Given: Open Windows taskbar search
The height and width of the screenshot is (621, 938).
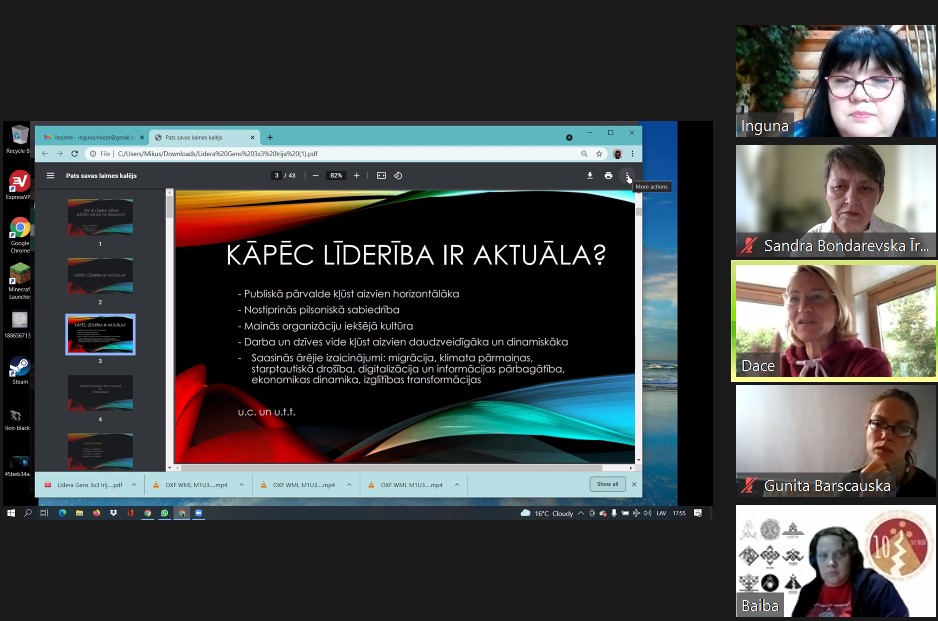Looking at the screenshot, I should [x=28, y=513].
